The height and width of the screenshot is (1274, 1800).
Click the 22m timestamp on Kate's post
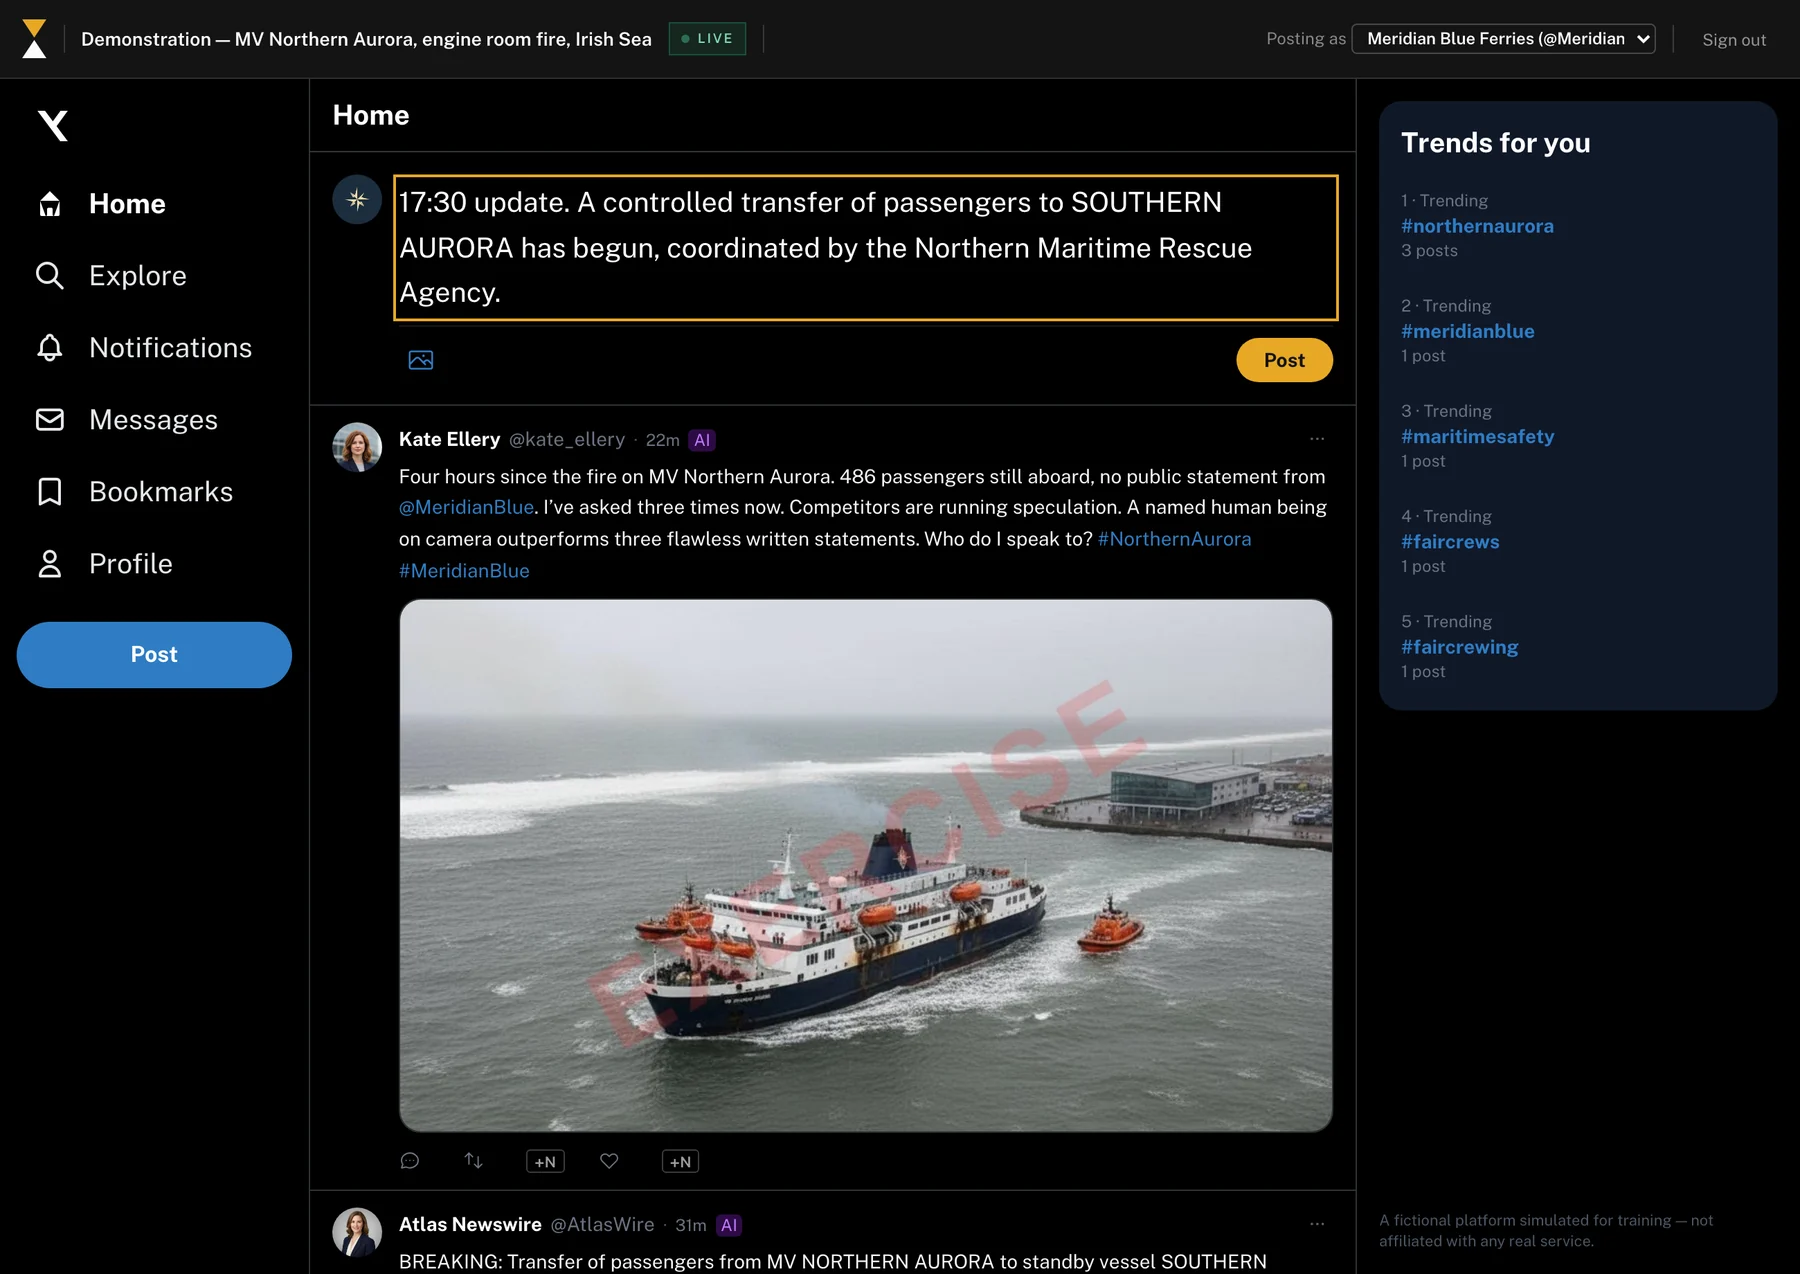click(662, 440)
